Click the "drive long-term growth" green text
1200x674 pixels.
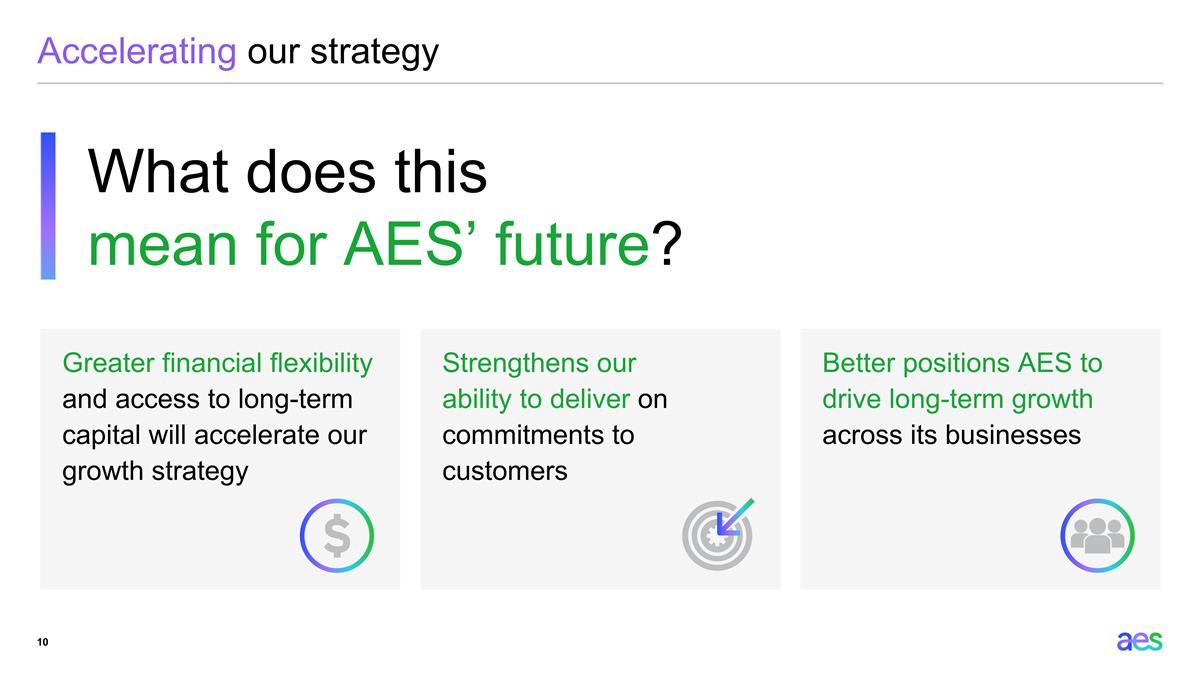pyautogui.click(x=957, y=398)
